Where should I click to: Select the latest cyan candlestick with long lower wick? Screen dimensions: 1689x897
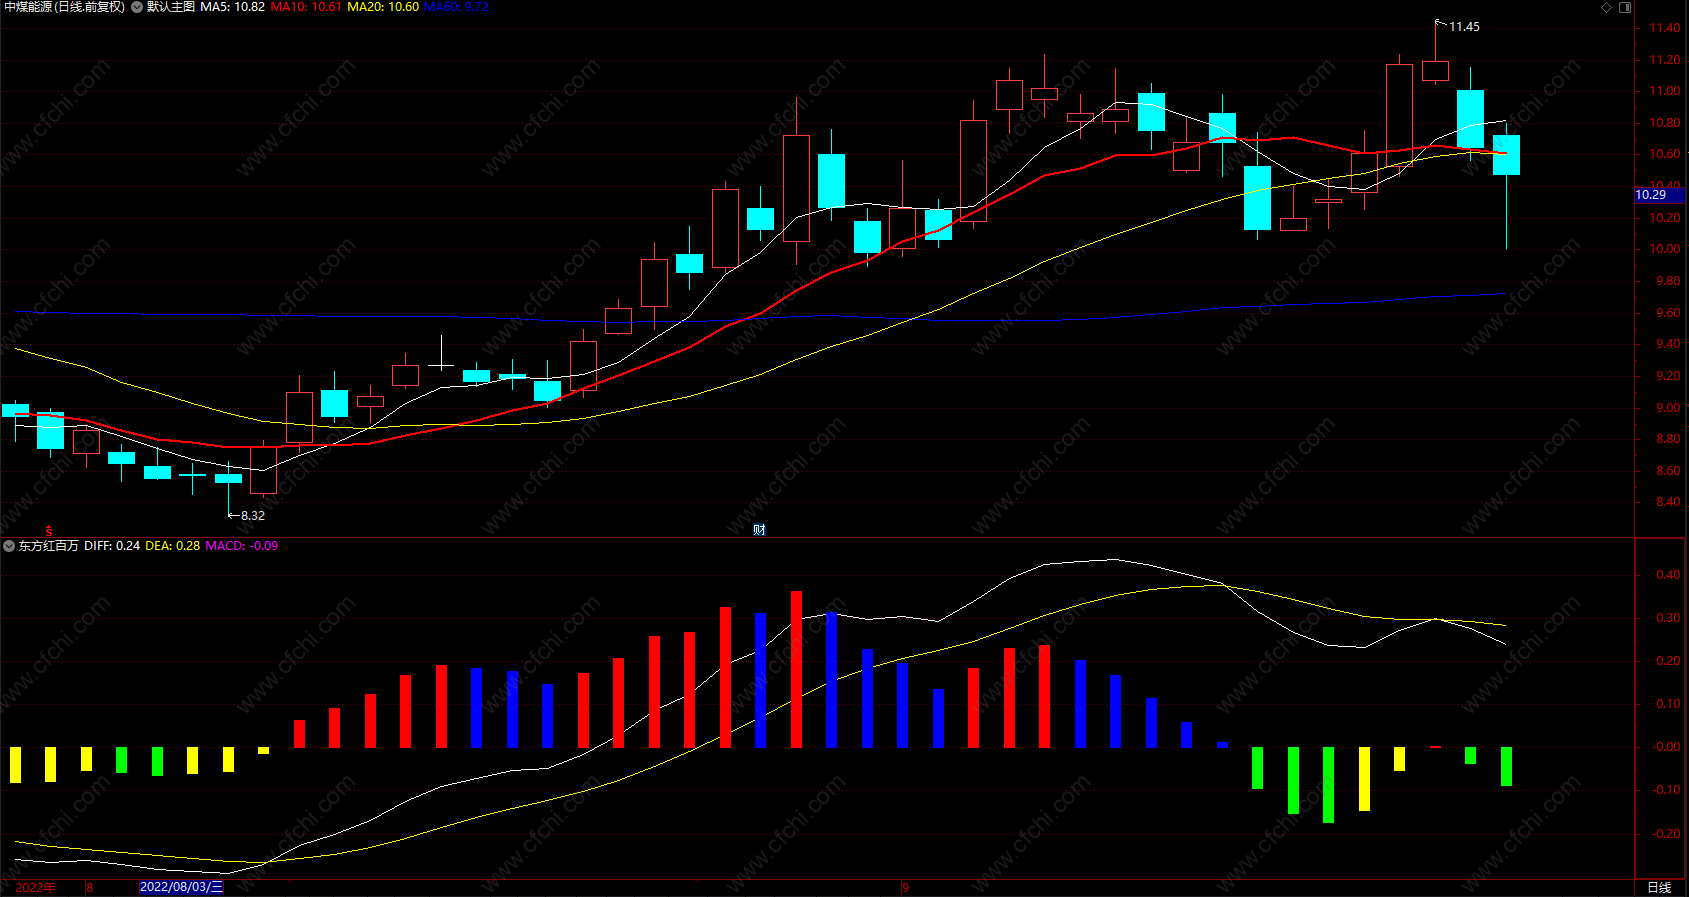1506,155
